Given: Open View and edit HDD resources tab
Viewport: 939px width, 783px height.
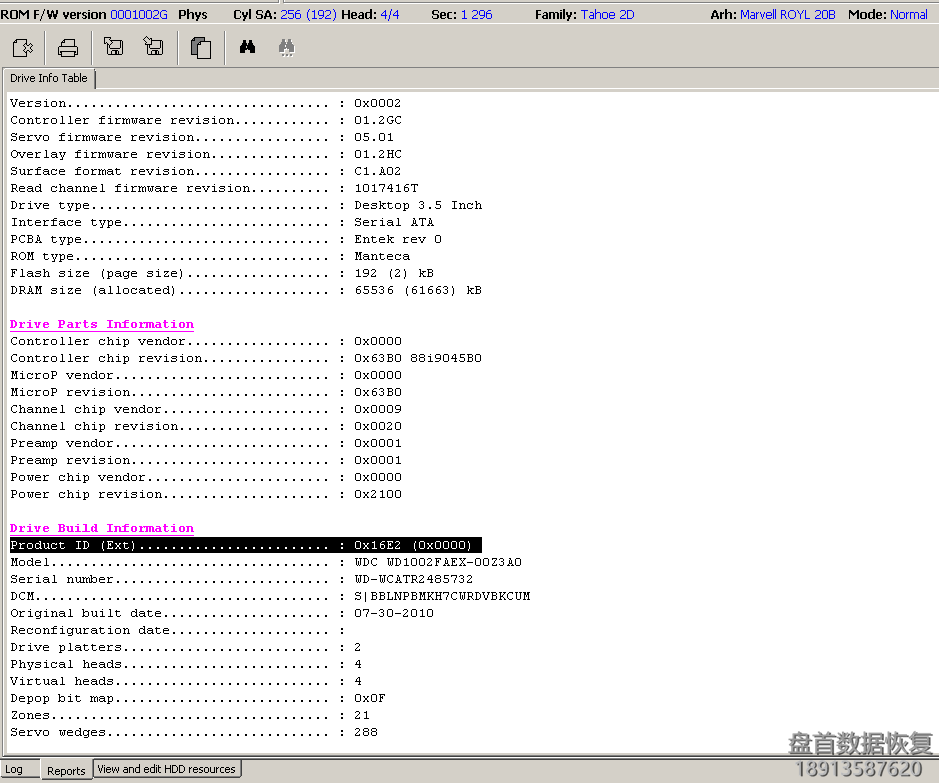Looking at the screenshot, I should click(x=166, y=769).
